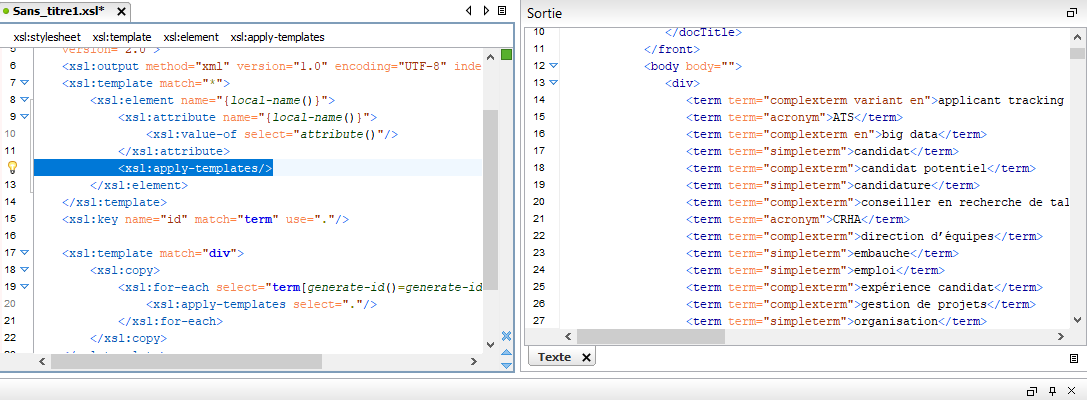Click xsl:element breadcrumb
This screenshot has width=1087, height=400.
coord(191,37)
